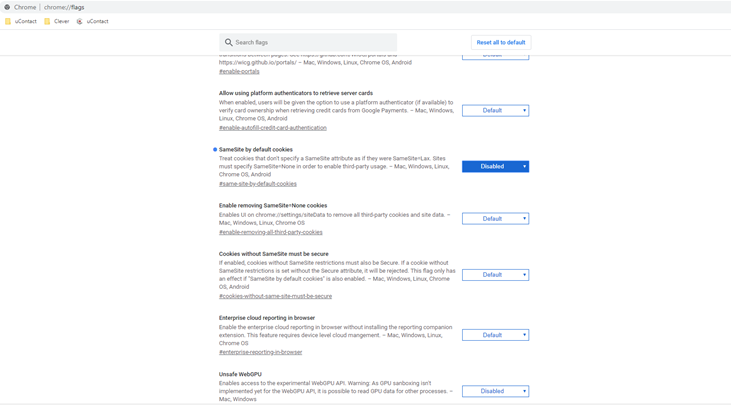The image size is (731, 406).
Task: Open dropdown for Cookies without SameSite must be secure
Action: 495,275
